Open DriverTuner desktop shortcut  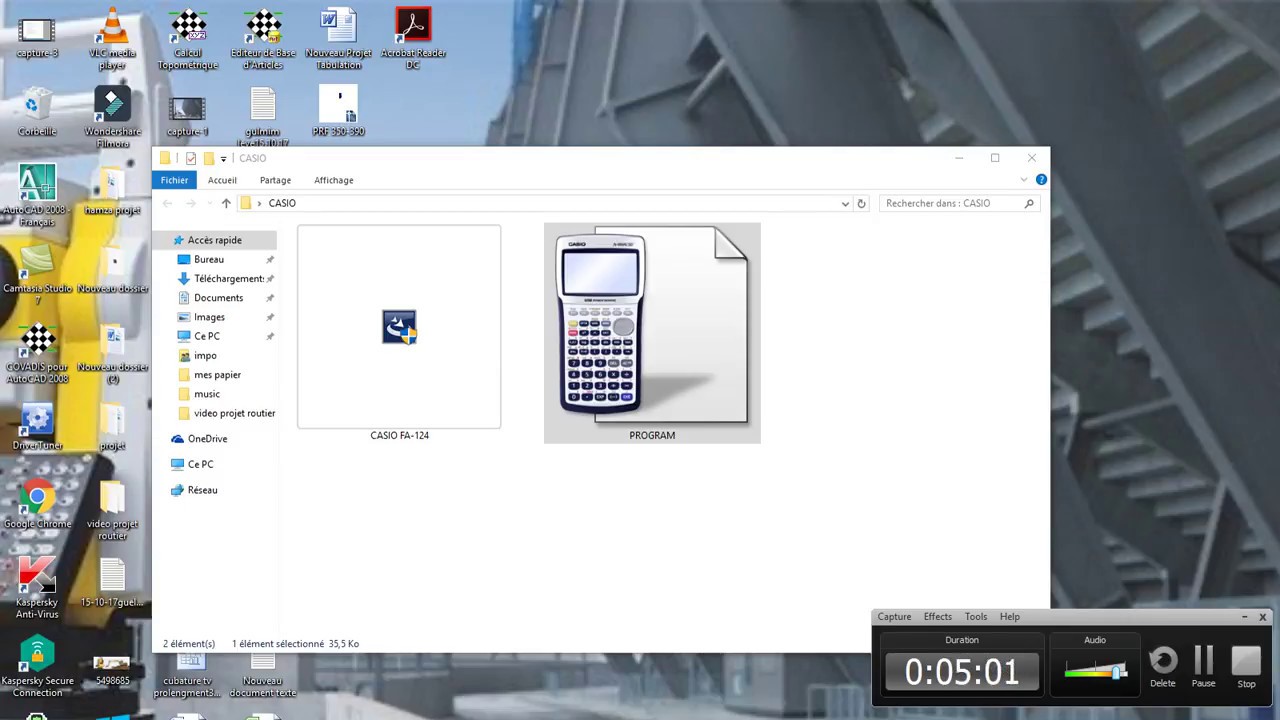[37, 428]
